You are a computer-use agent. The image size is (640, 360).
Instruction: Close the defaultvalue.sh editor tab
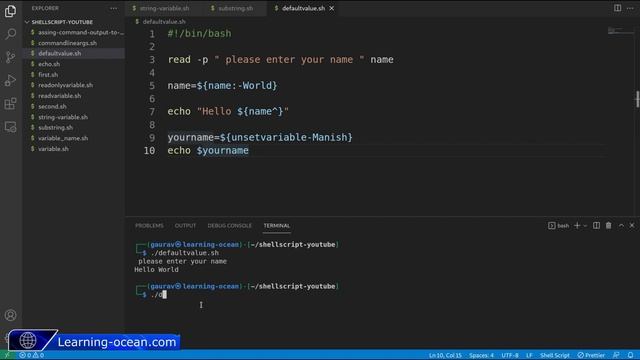pyautogui.click(x=332, y=8)
